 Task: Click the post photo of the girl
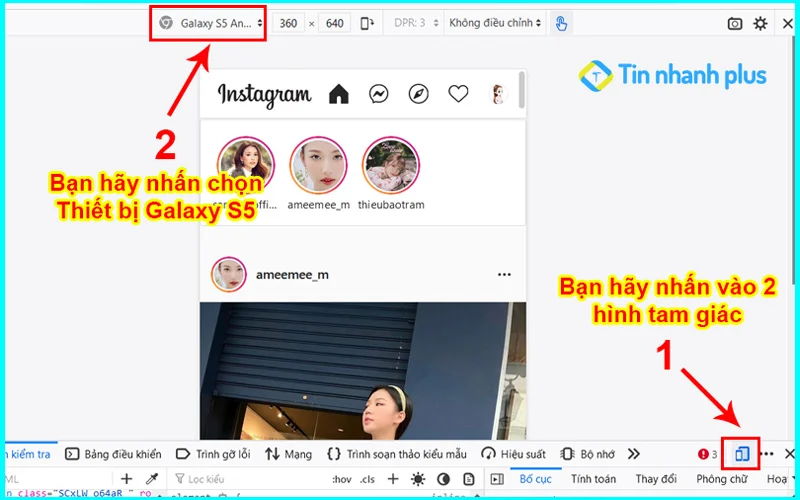(363, 371)
